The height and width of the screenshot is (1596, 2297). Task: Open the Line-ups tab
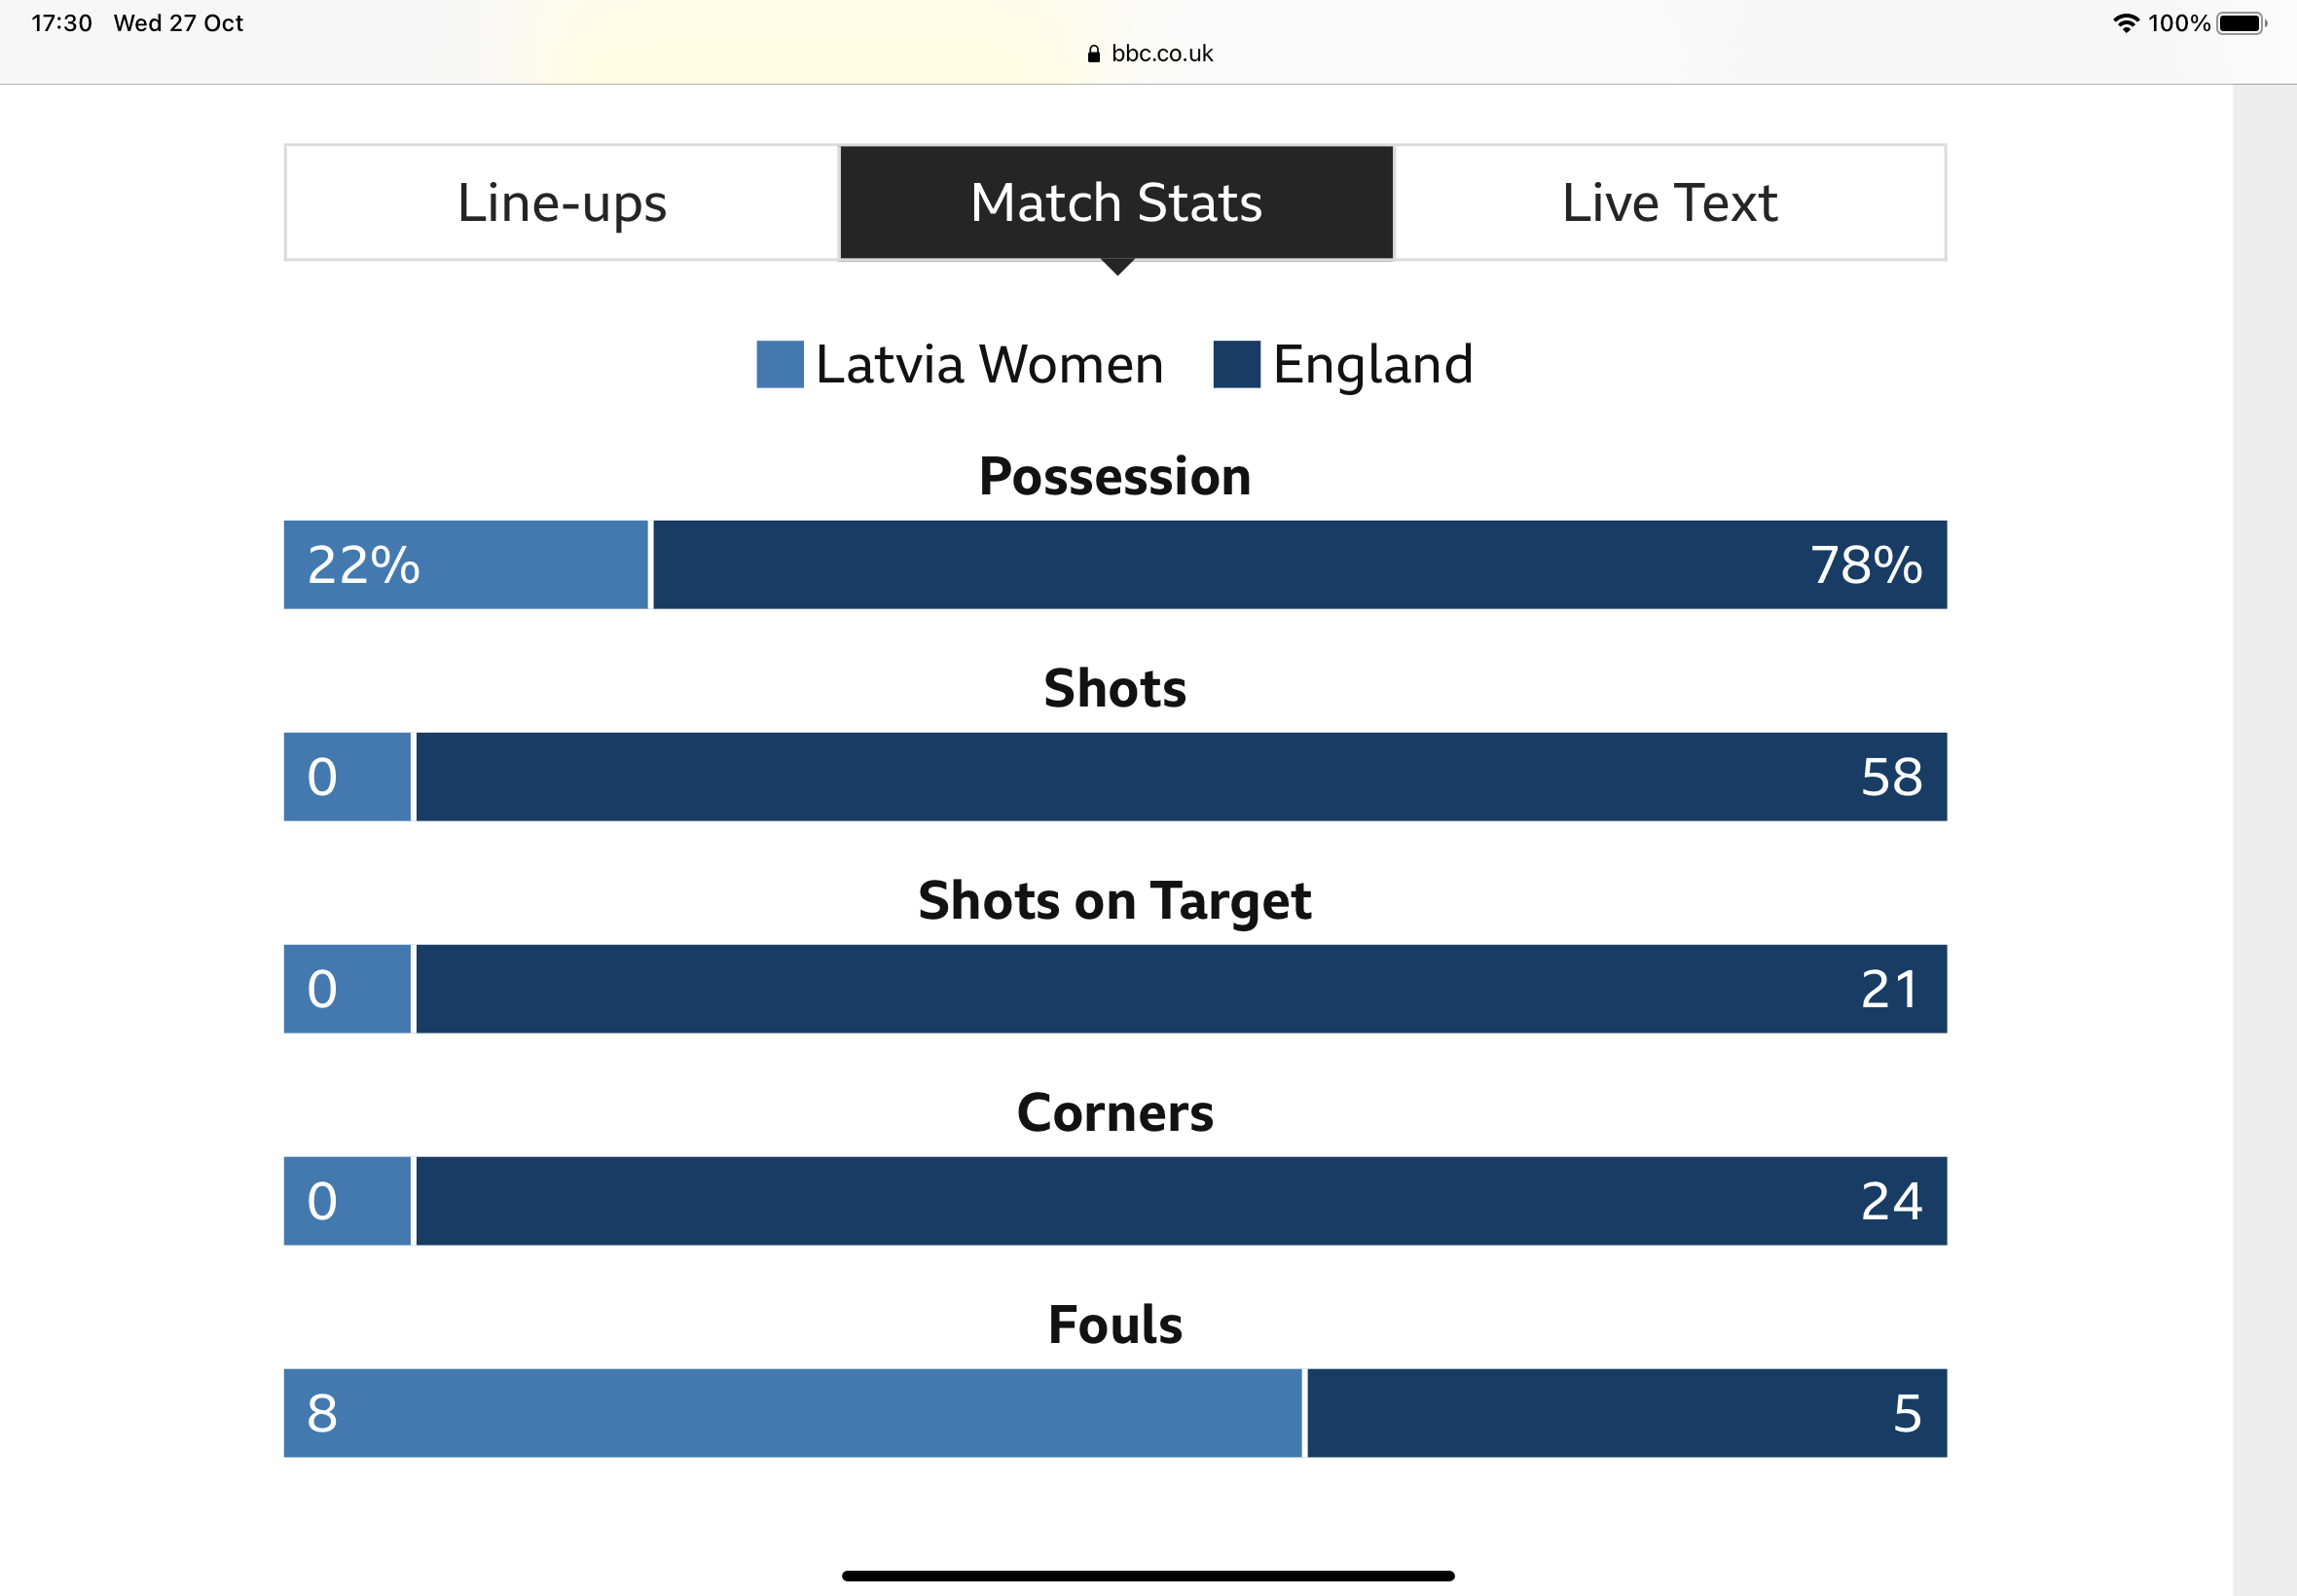[x=562, y=203]
